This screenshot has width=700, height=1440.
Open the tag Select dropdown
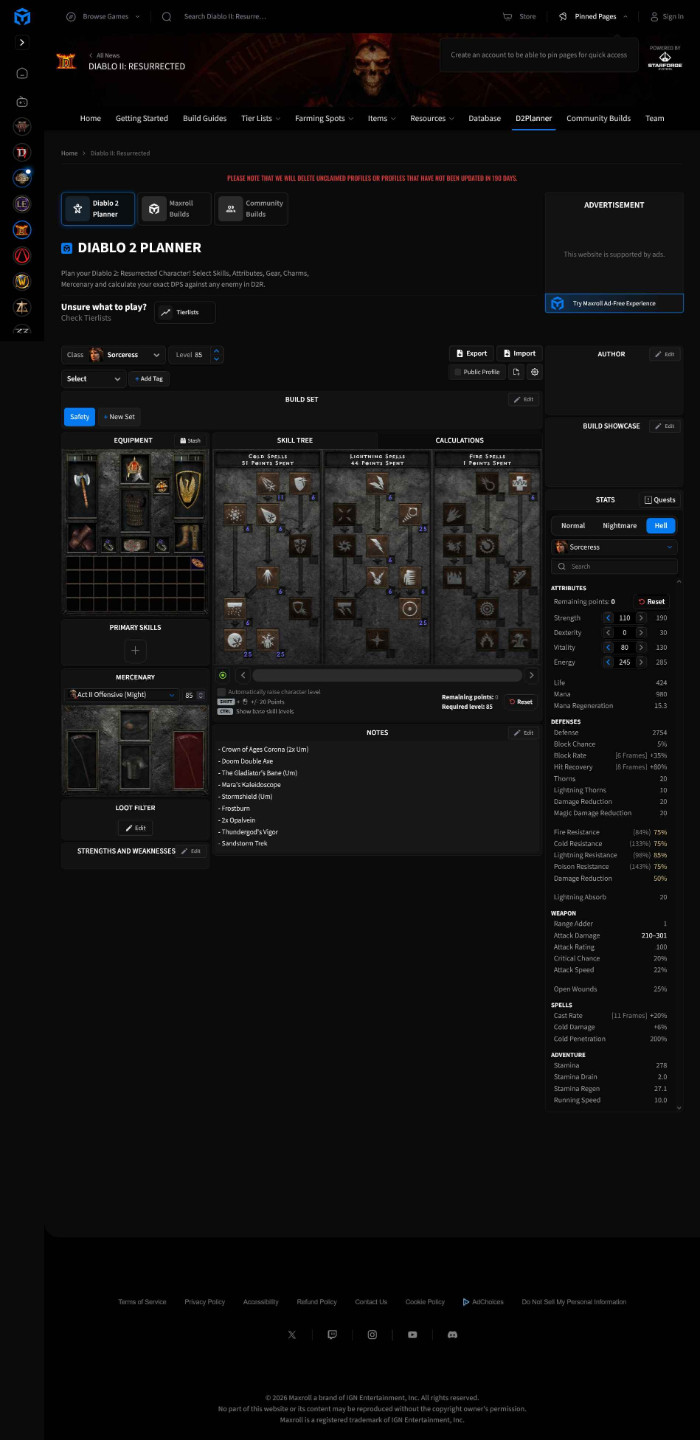click(93, 379)
